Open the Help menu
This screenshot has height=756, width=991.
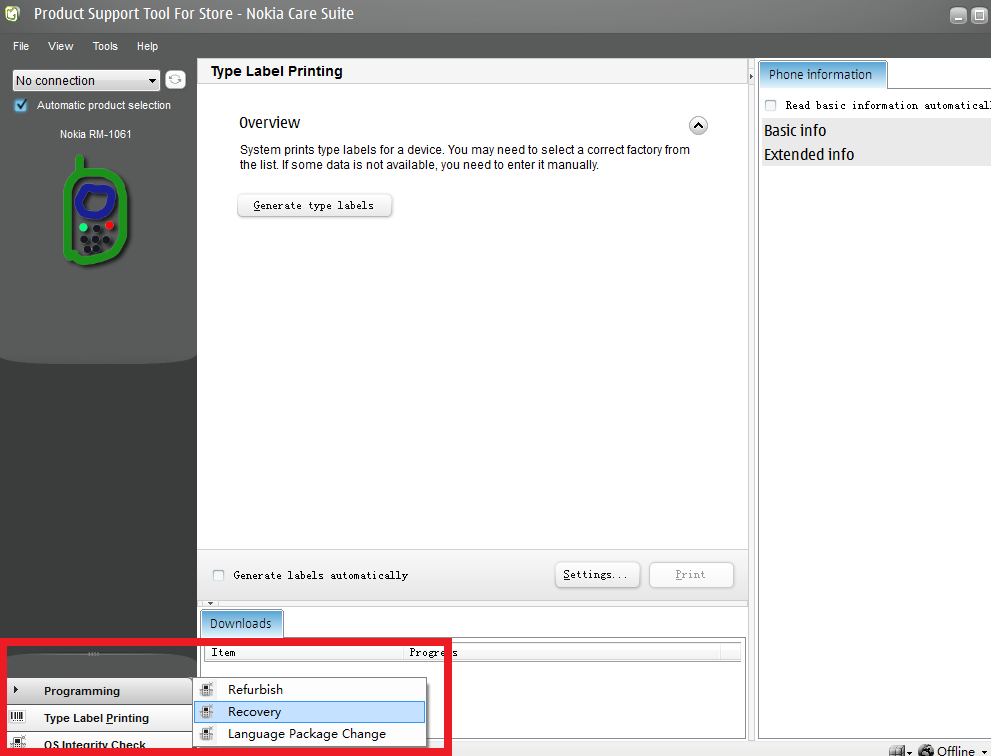(x=147, y=46)
